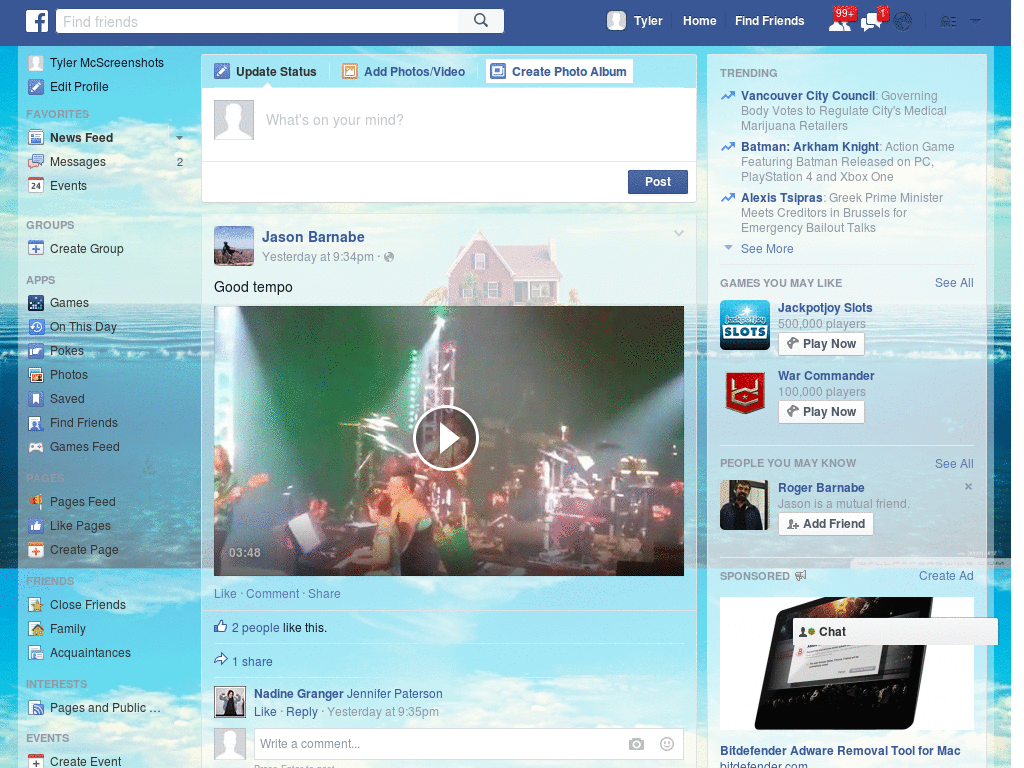This screenshot has width=1024, height=768.
Task: Open Jason Barnabe post options chevron
Action: point(679,233)
